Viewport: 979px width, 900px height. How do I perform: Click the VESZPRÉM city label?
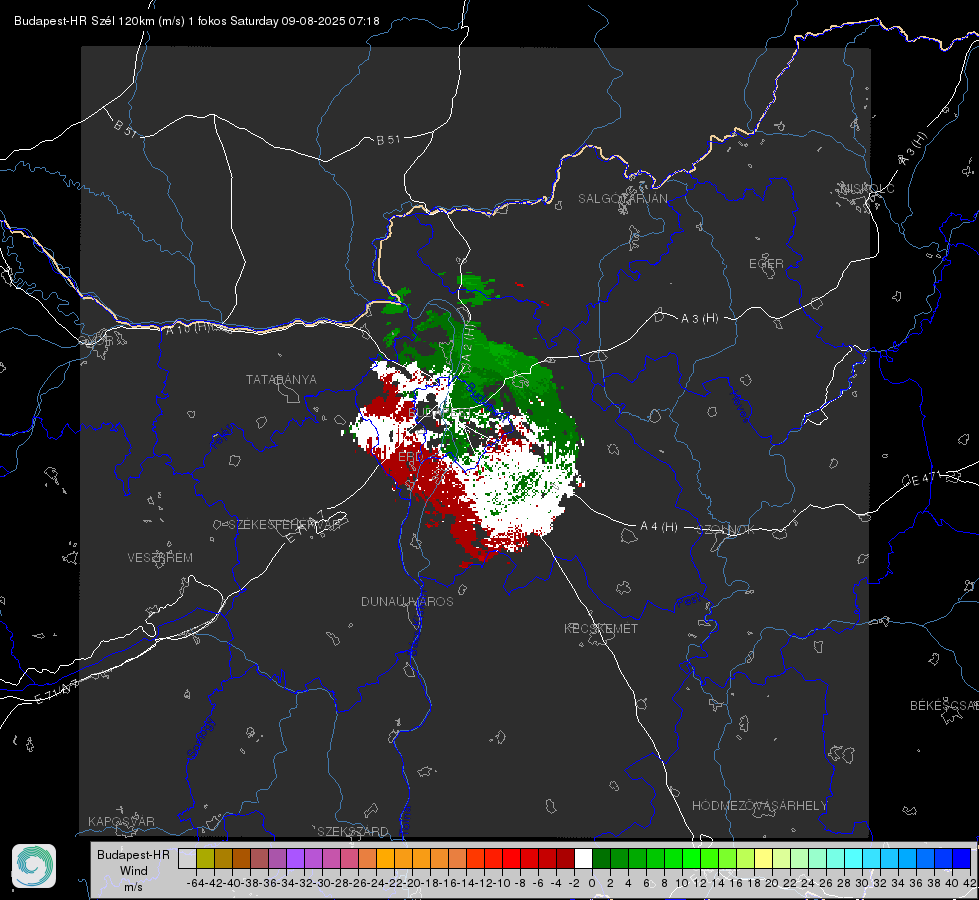(160, 557)
